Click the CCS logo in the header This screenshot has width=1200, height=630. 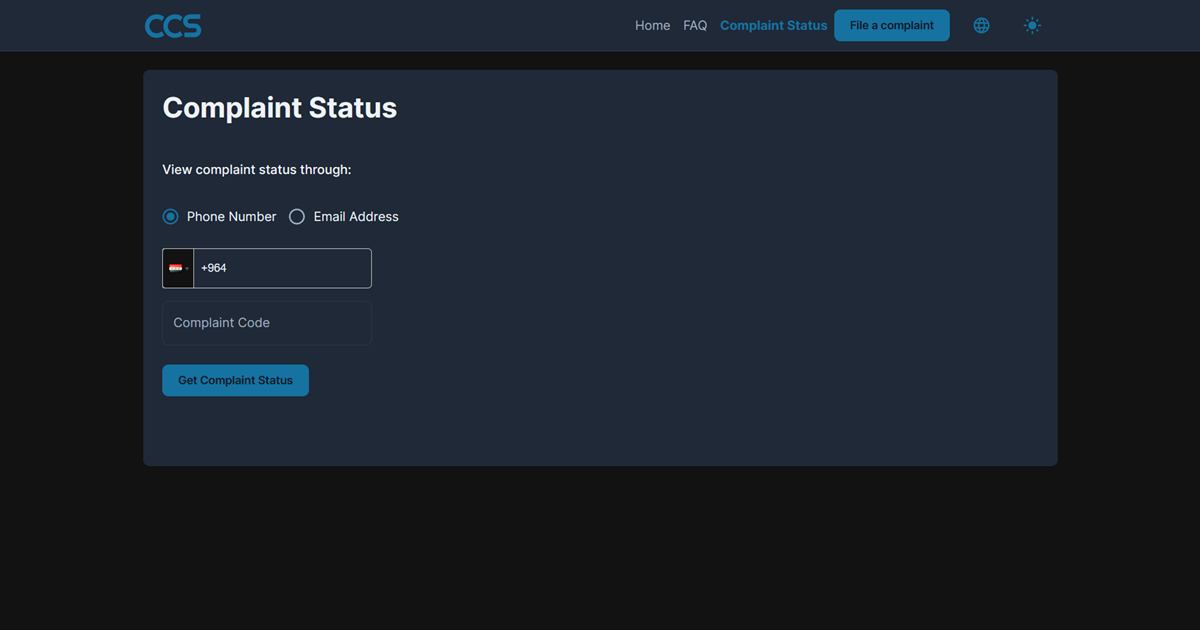coord(173,26)
